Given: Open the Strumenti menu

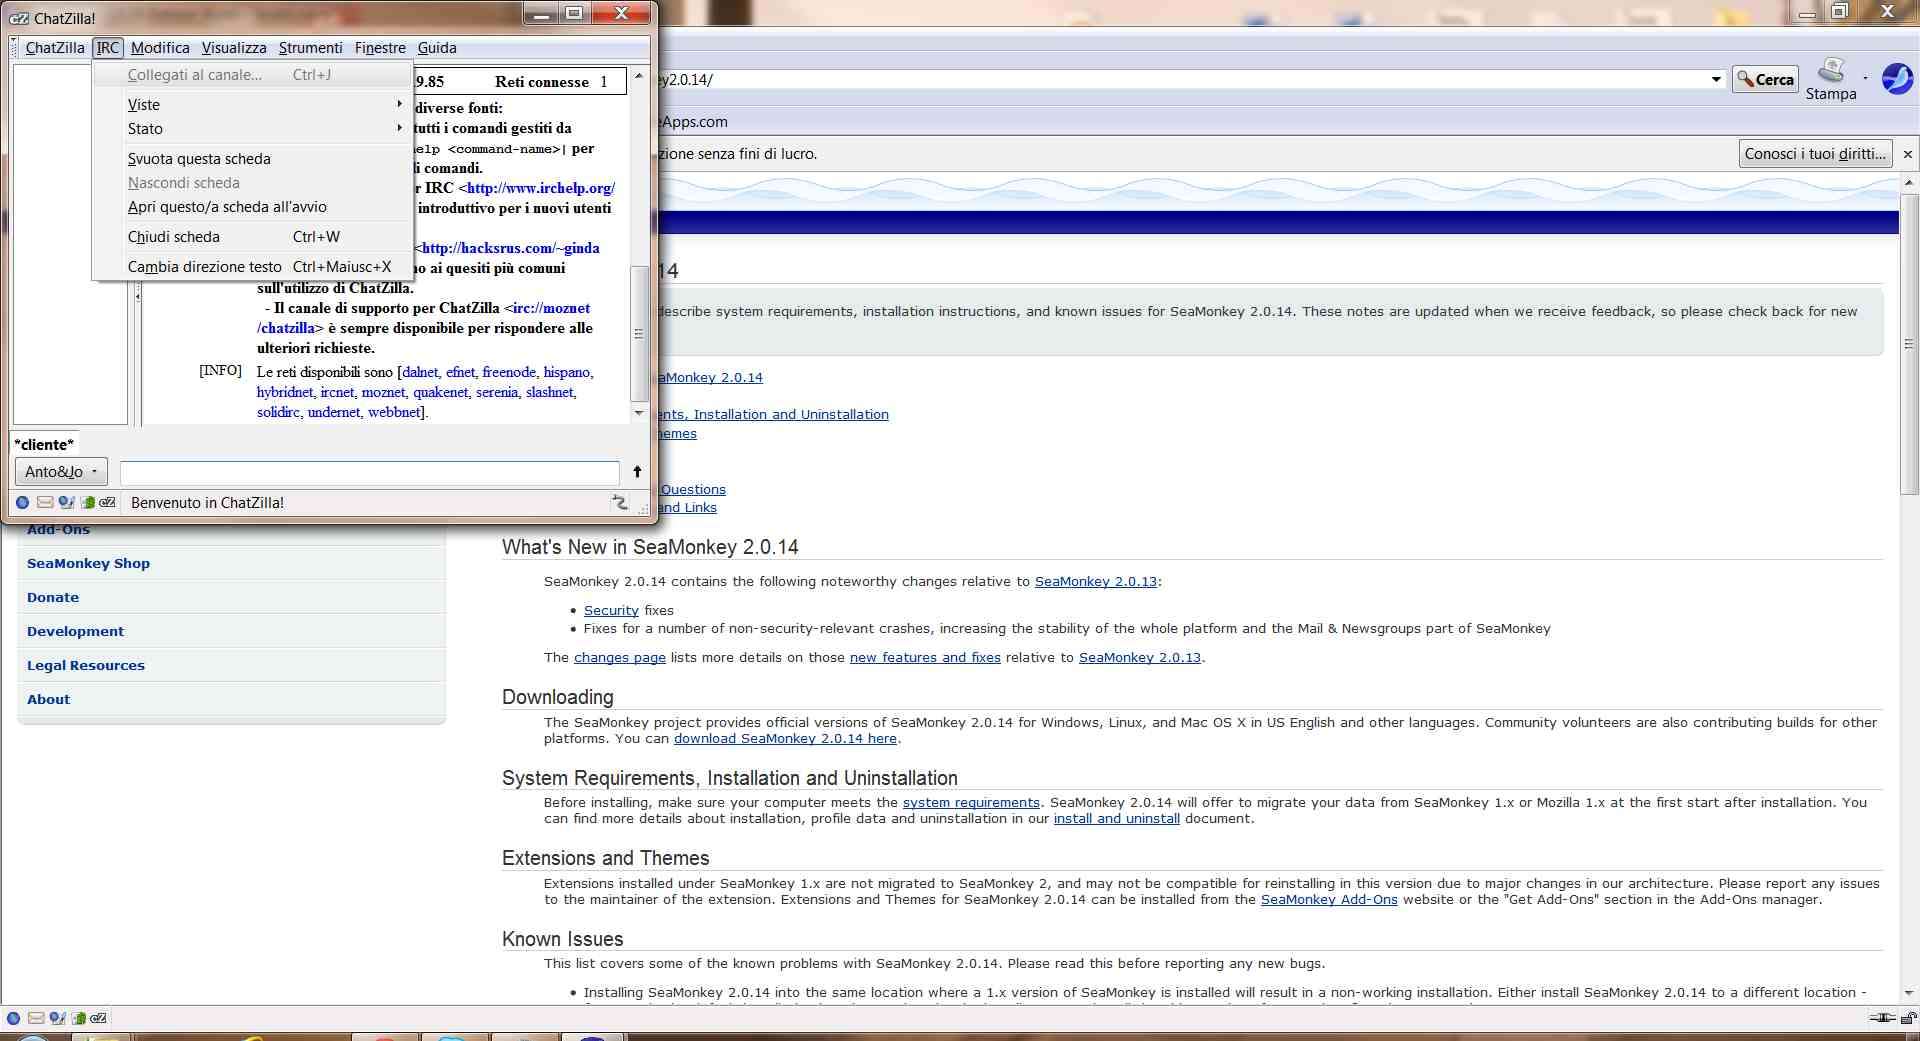Looking at the screenshot, I should click(x=310, y=48).
